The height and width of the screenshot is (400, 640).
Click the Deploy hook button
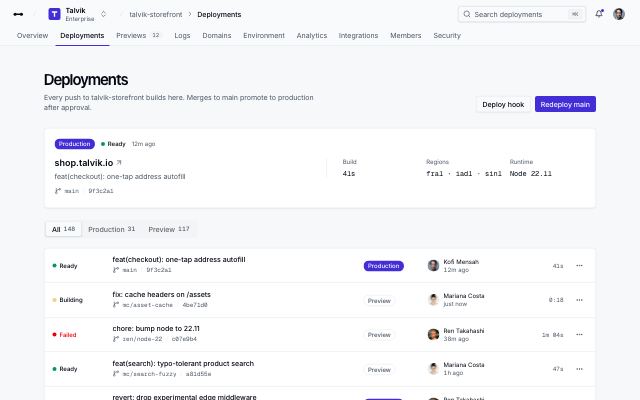click(x=503, y=104)
